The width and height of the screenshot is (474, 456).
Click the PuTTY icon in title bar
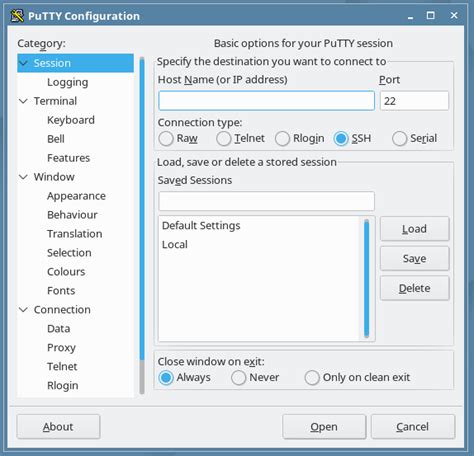click(17, 16)
